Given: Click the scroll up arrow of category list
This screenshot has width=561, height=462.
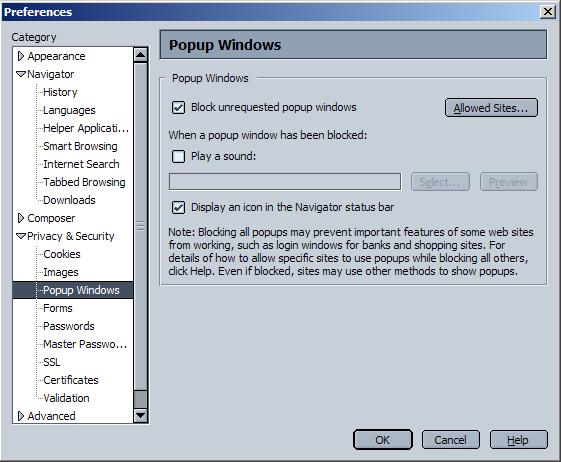Looking at the screenshot, I should pyautogui.click(x=141, y=55).
